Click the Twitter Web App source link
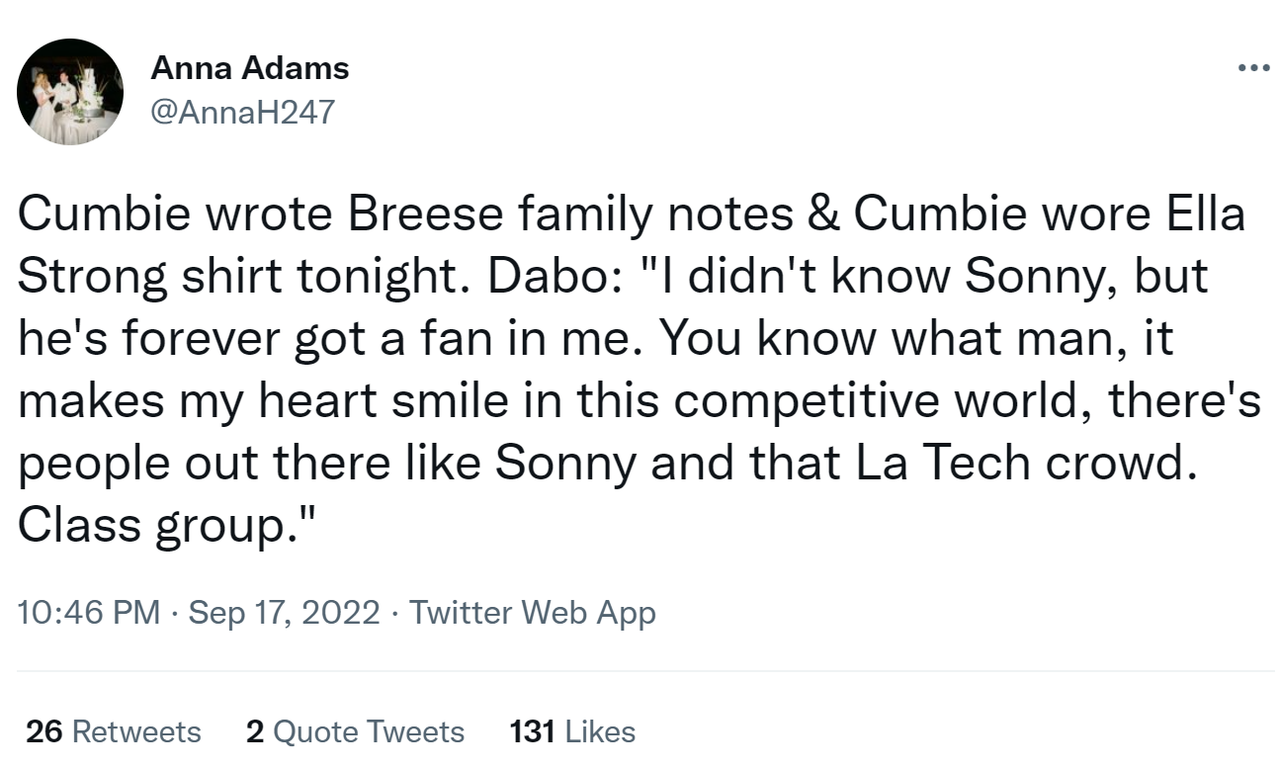 click(532, 612)
